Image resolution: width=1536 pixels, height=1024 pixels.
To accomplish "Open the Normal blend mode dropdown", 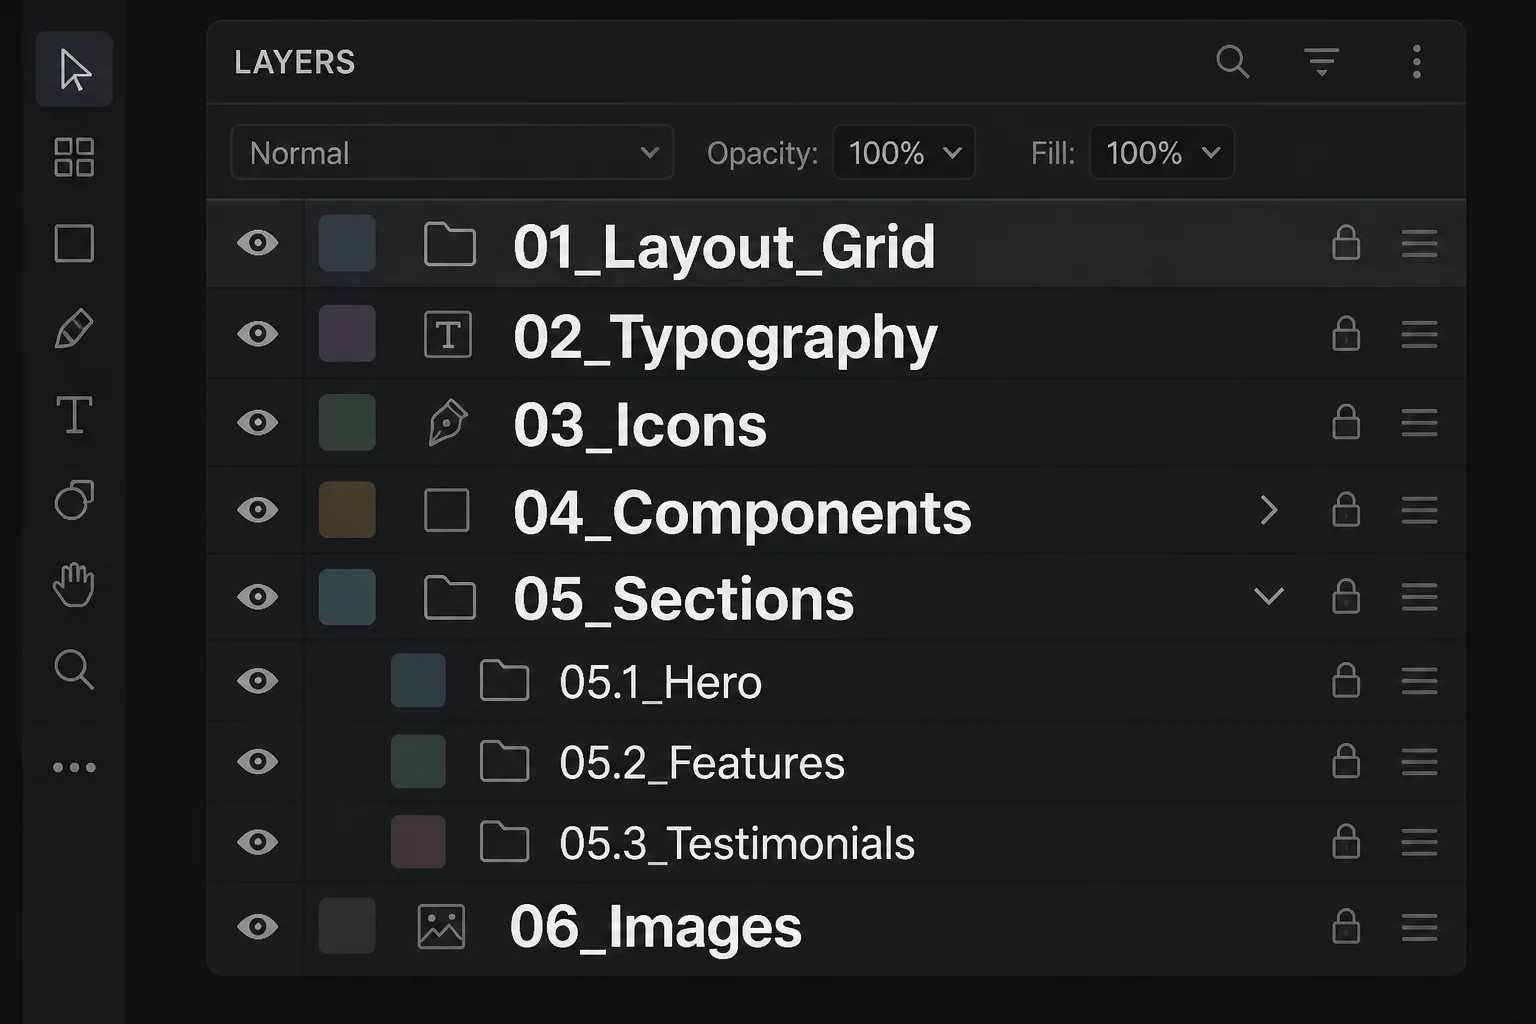I will click(452, 153).
